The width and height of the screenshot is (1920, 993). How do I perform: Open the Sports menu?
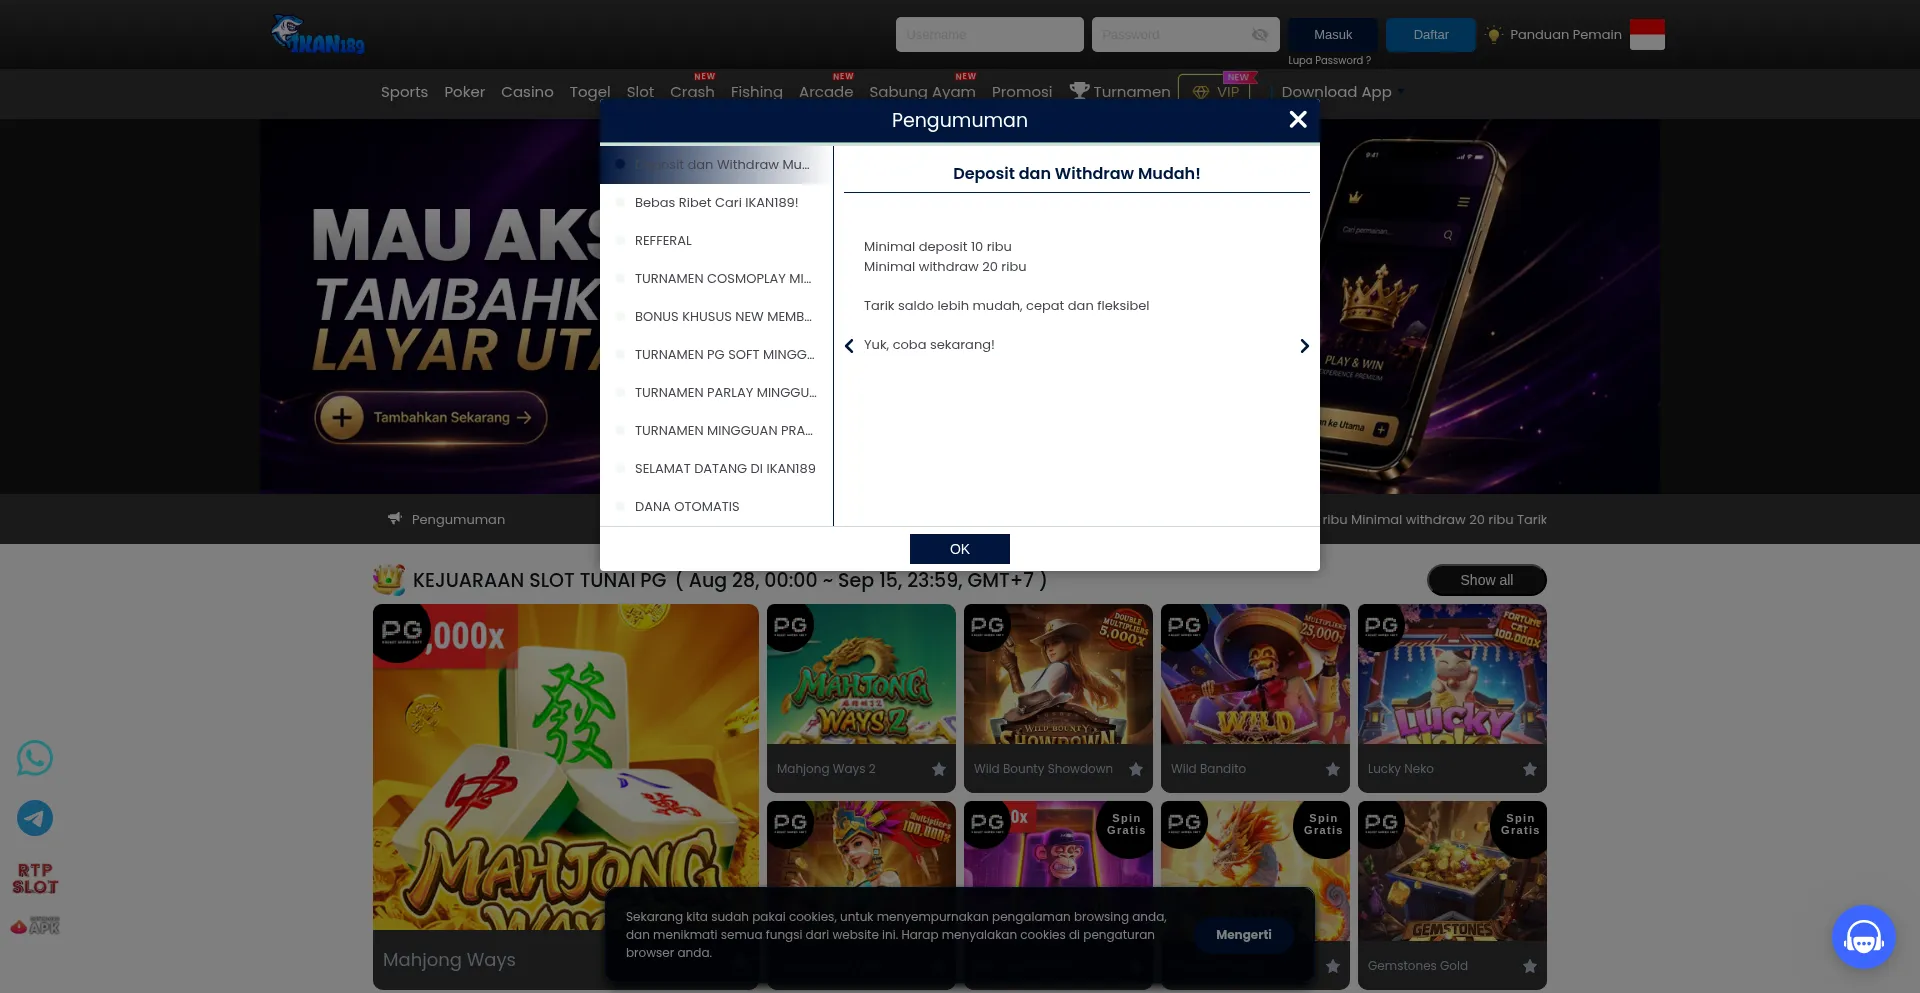coord(404,92)
